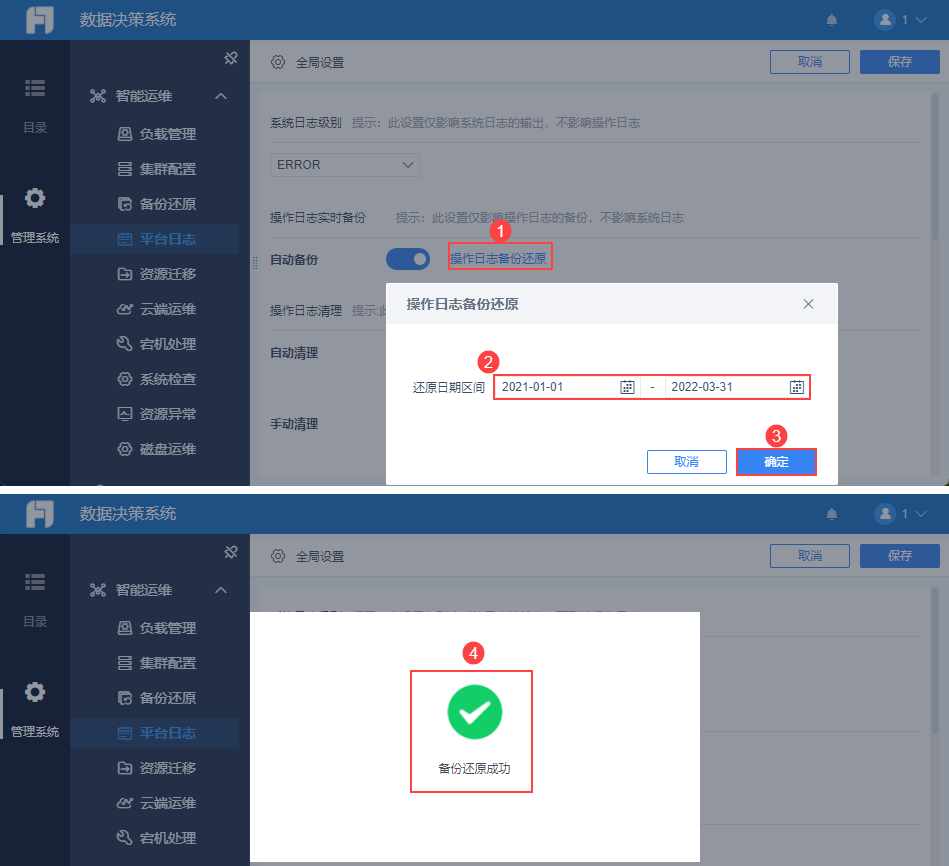
Task: Click the upper panel's top 取消 button
Action: [810, 62]
